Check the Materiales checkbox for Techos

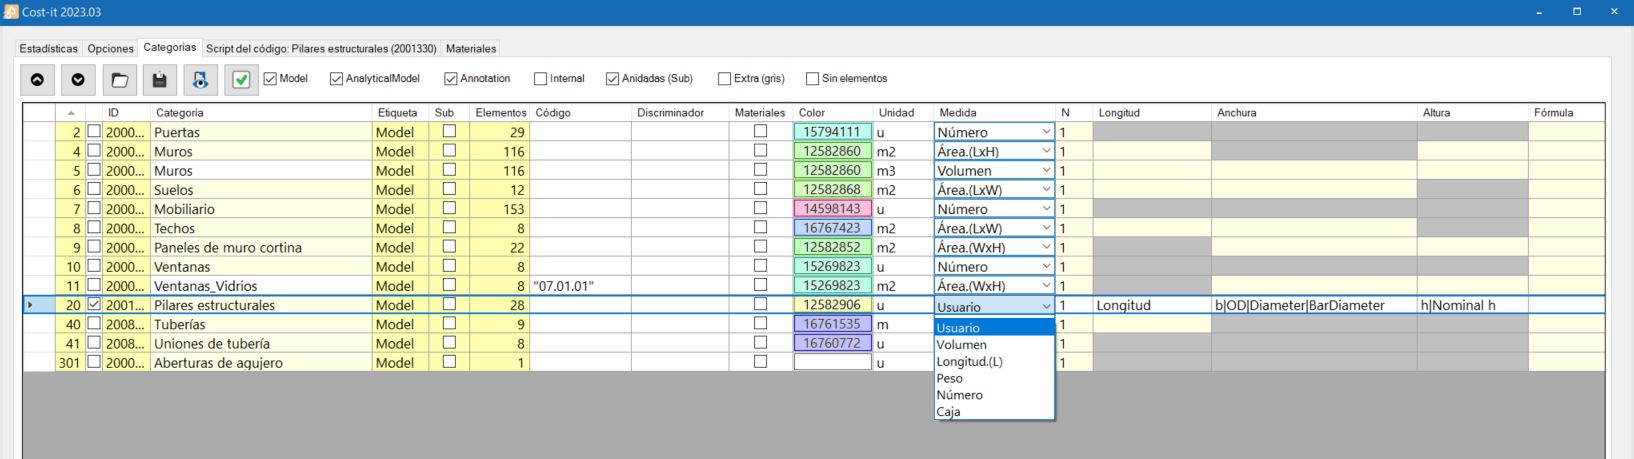click(760, 227)
